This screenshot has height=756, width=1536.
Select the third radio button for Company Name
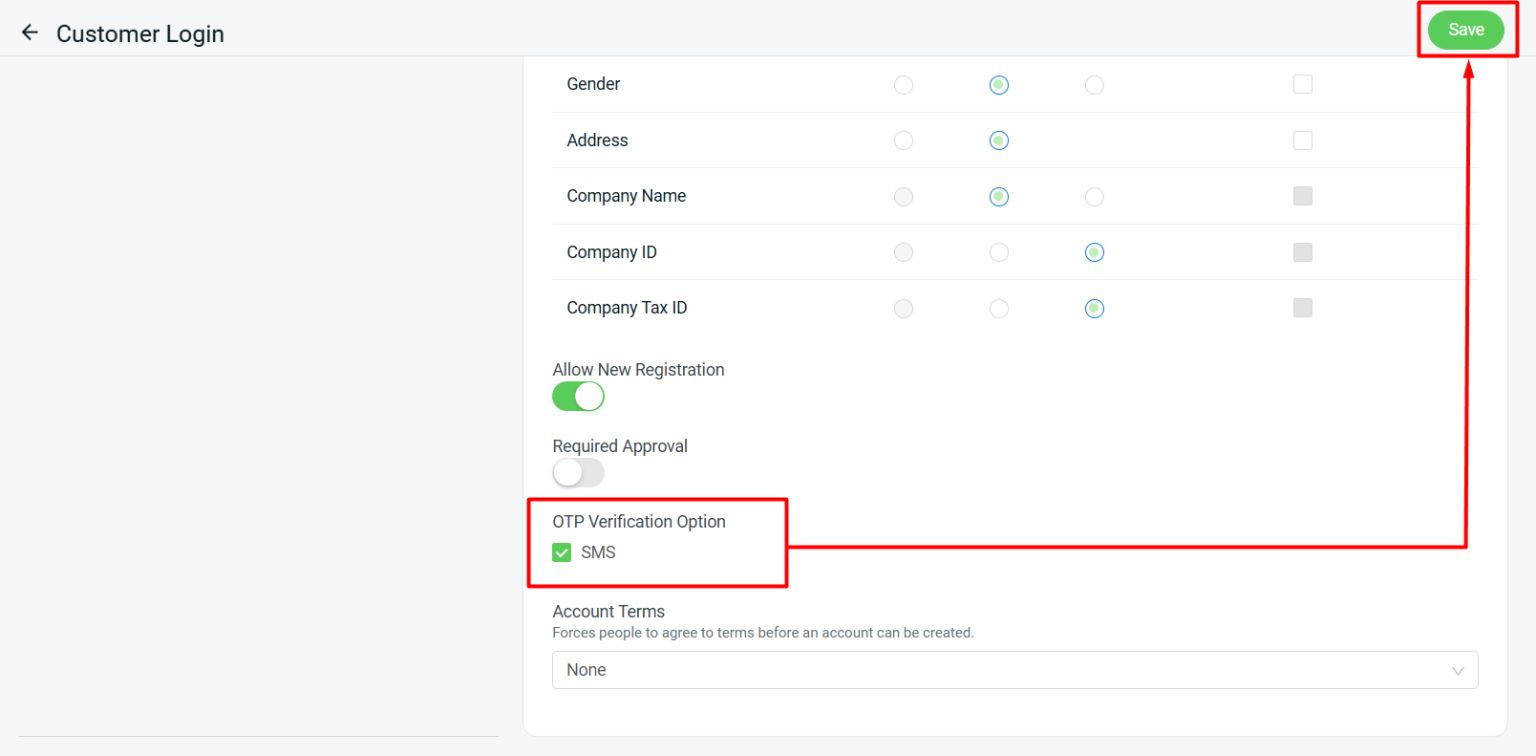pyautogui.click(x=1094, y=196)
